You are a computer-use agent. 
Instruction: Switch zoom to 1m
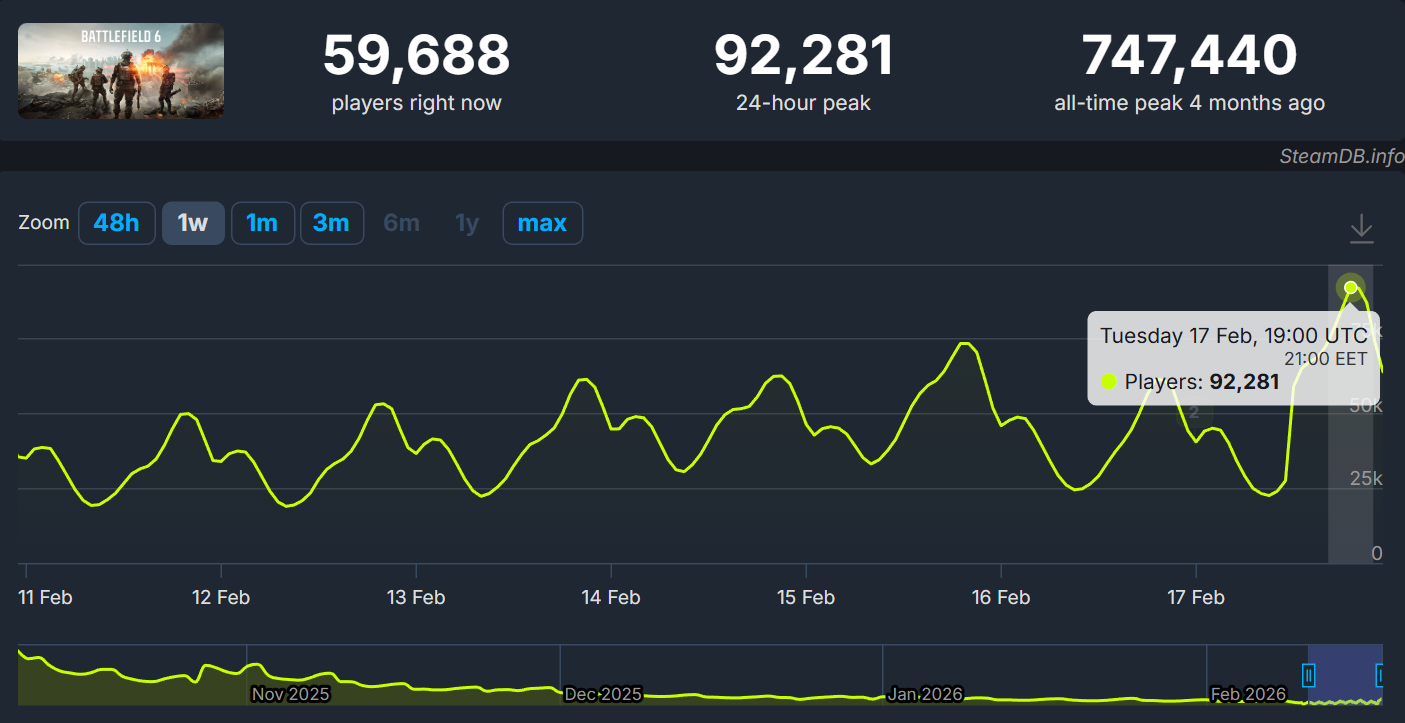[x=262, y=223]
